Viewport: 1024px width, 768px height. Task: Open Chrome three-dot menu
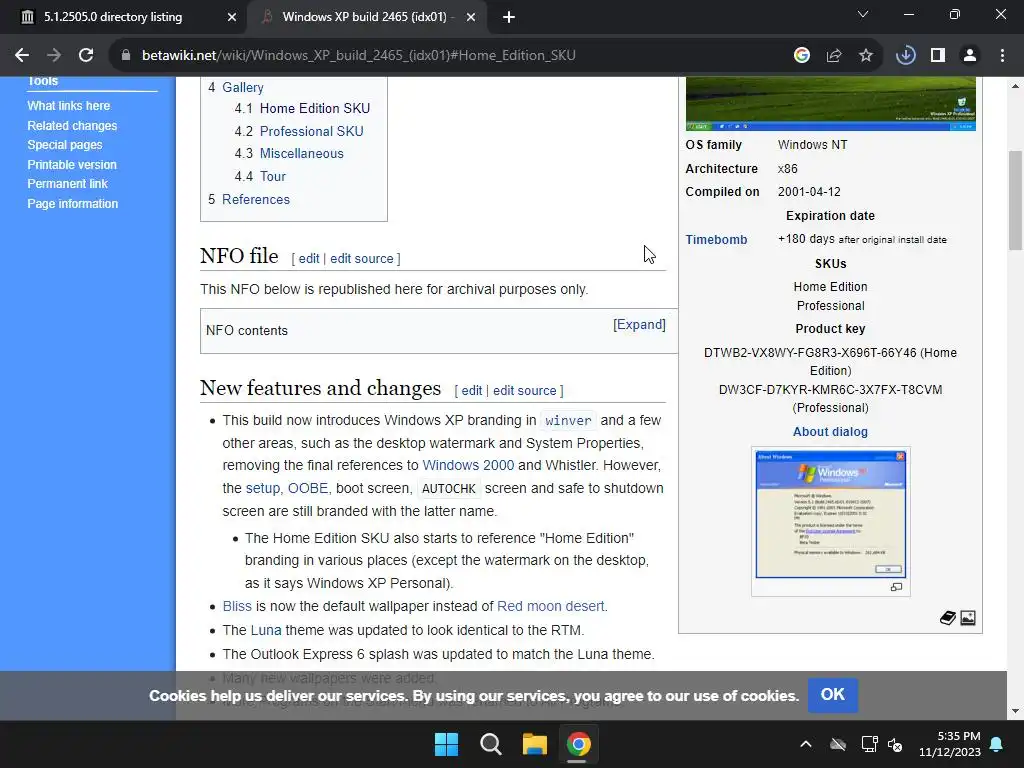tap(1002, 56)
